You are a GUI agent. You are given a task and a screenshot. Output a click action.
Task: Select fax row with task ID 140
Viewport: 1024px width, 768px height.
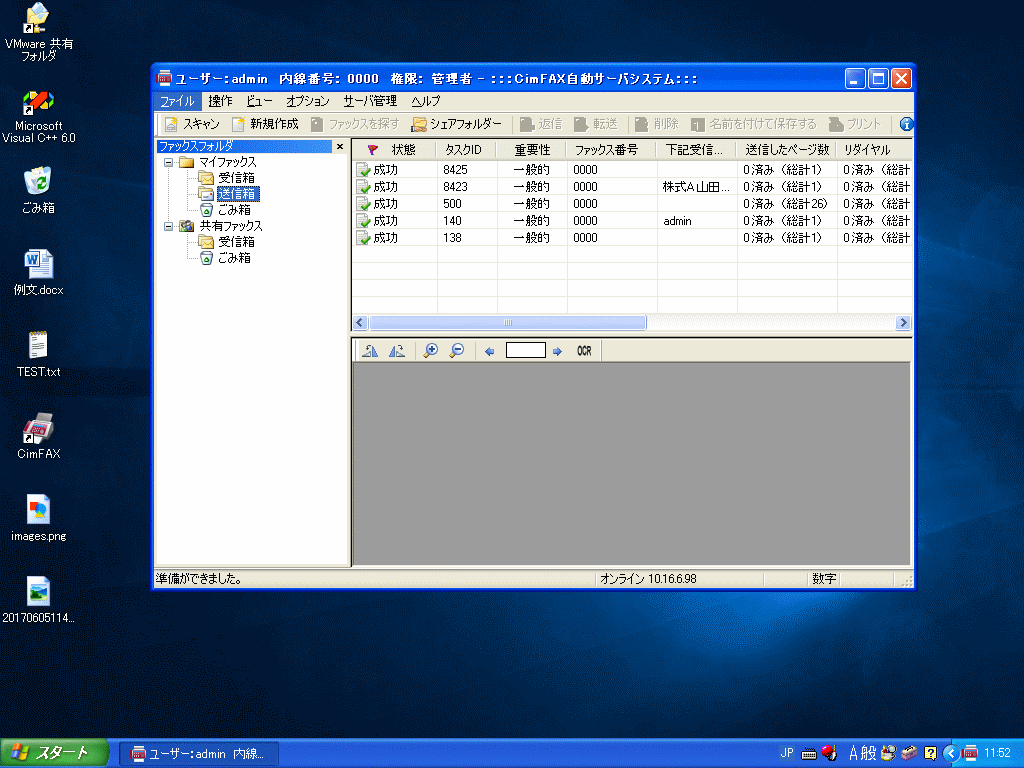pyautogui.click(x=632, y=221)
